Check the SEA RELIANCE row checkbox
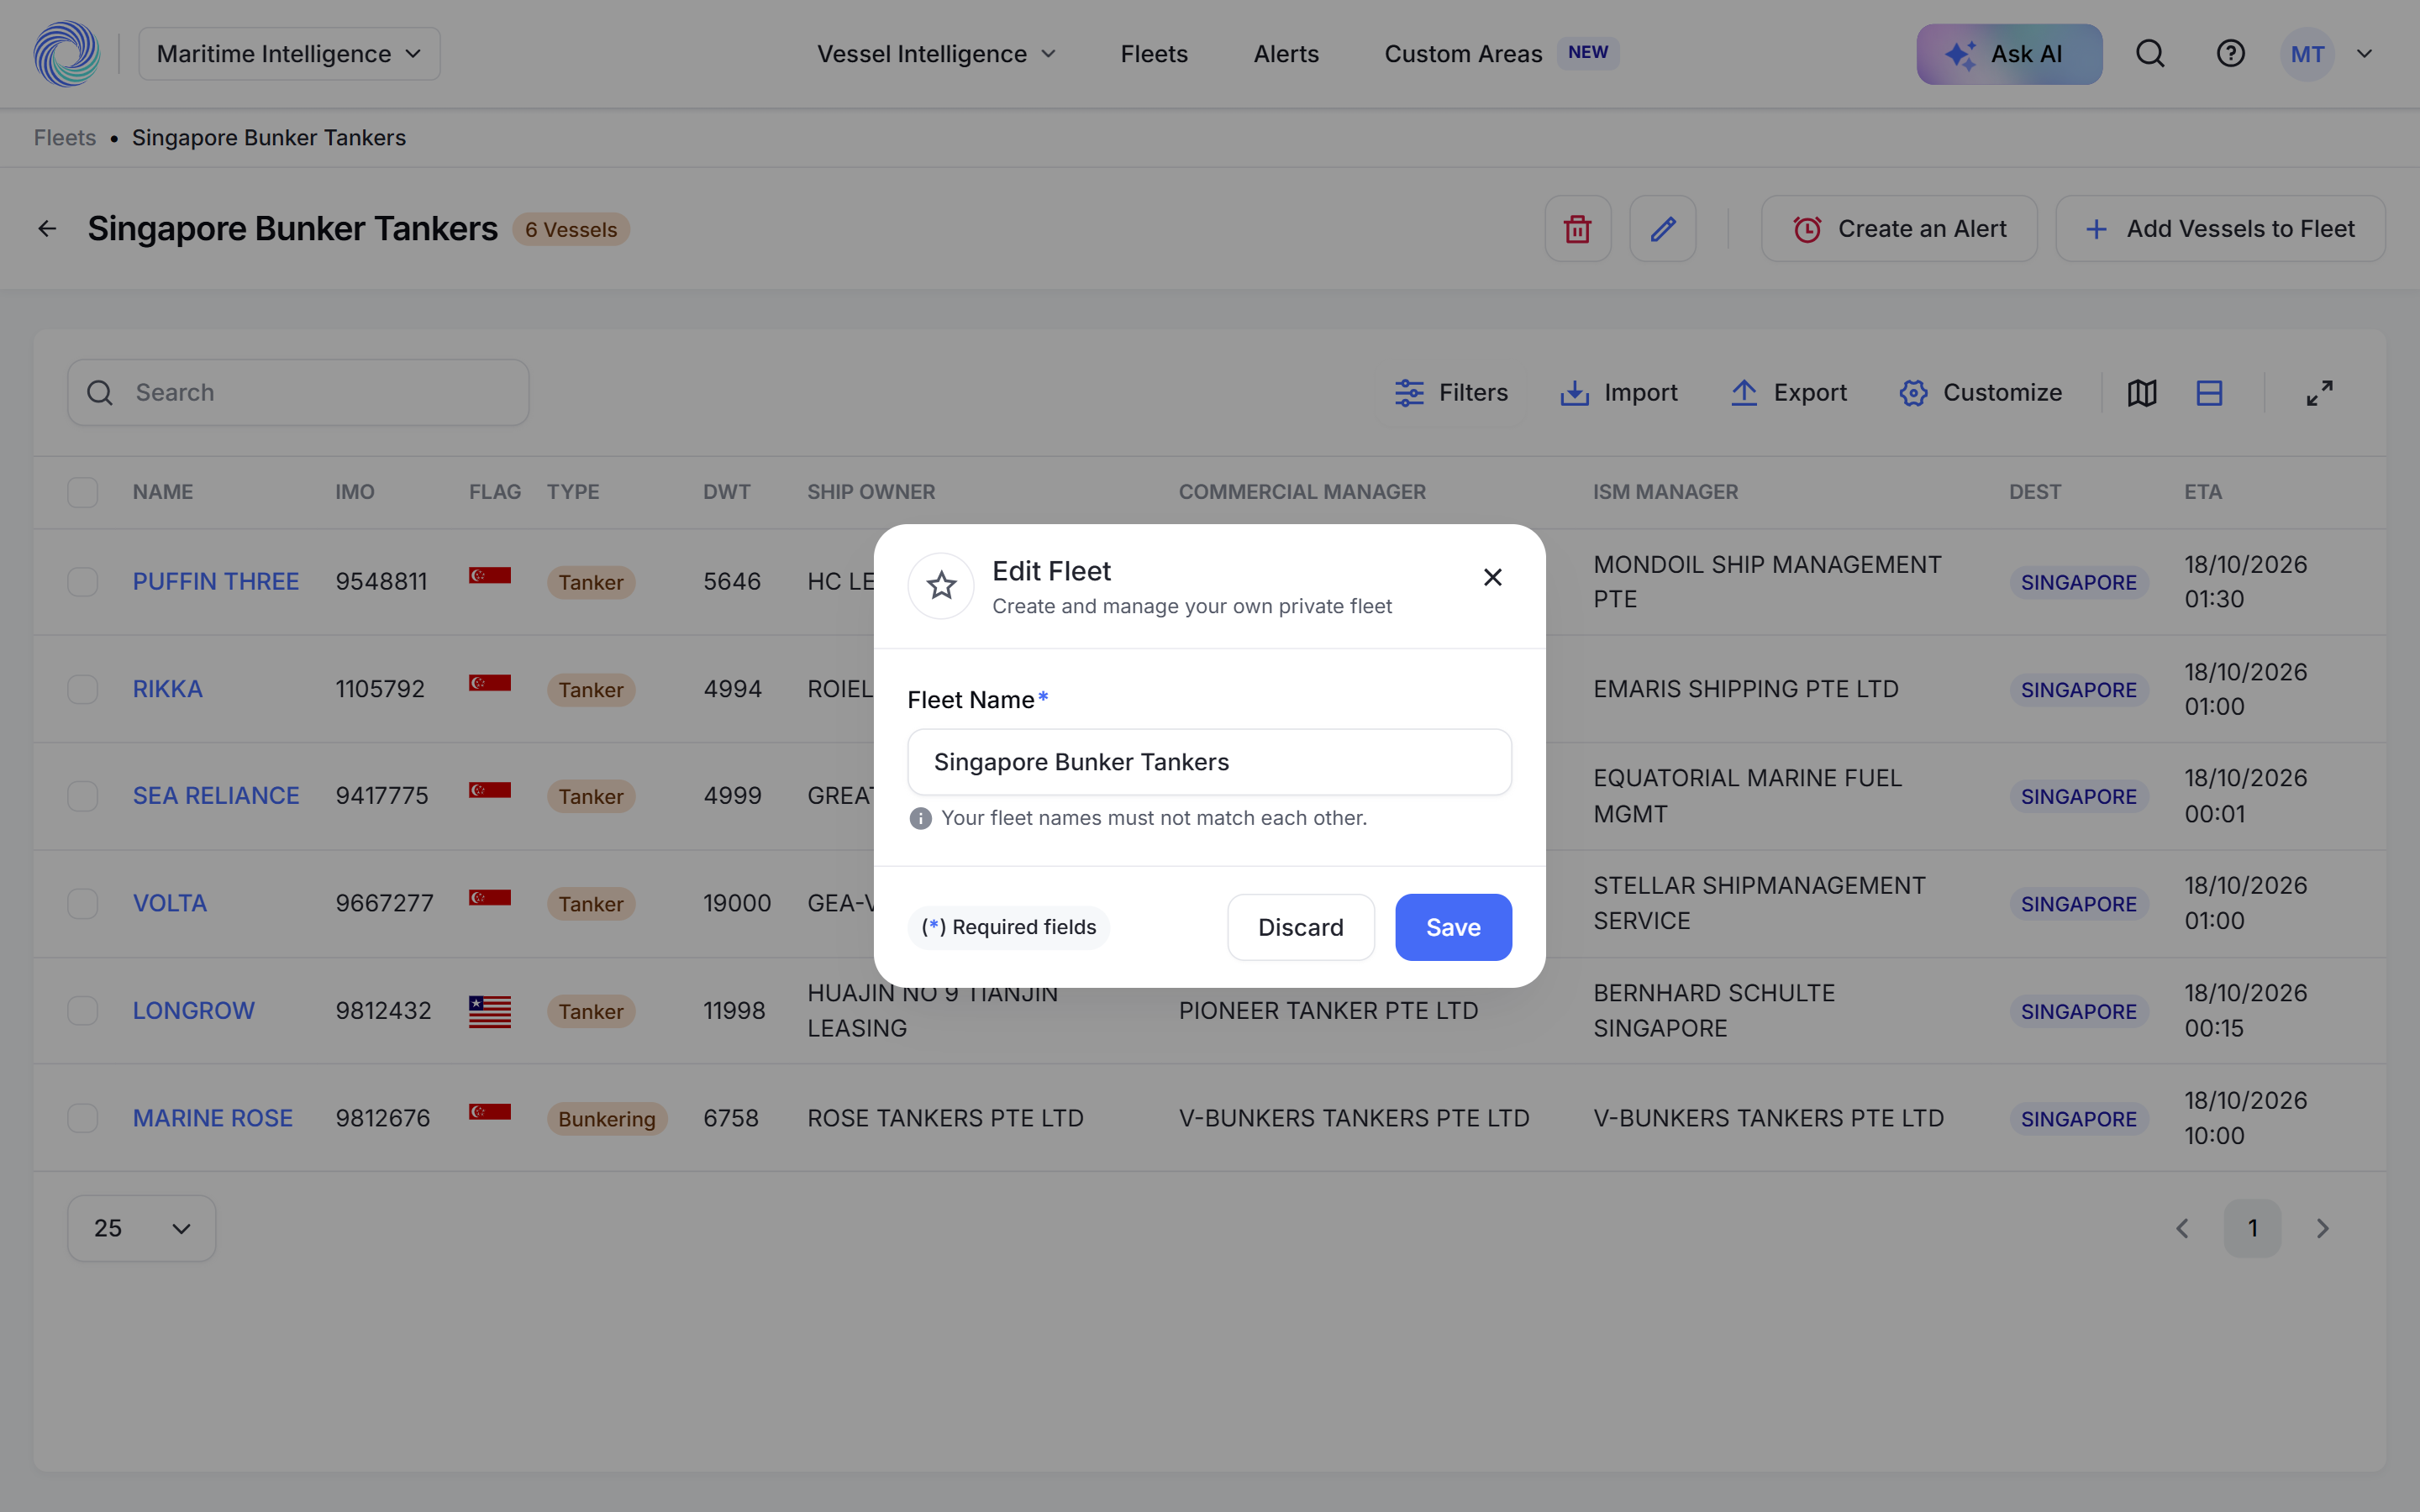 pyautogui.click(x=82, y=796)
